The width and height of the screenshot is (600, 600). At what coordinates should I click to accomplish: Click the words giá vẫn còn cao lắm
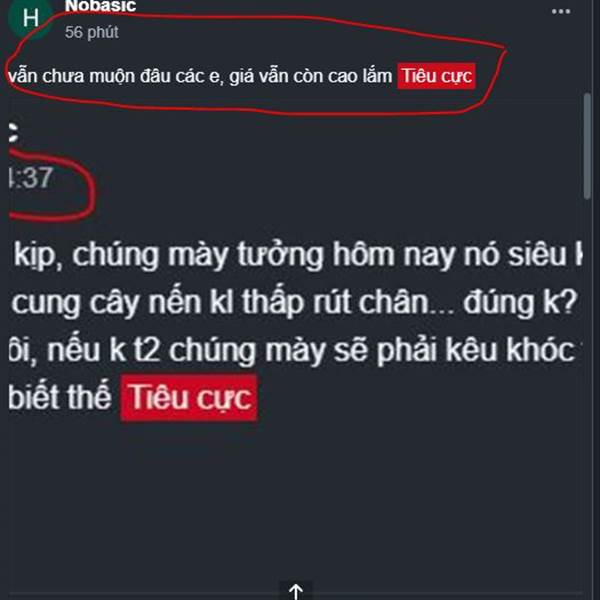tap(311, 76)
